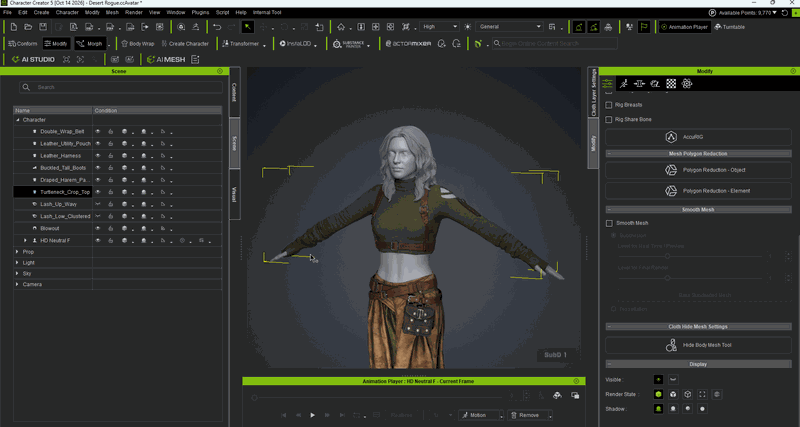
Task: Expand the HD Neutral F tree node
Action: pos(25,240)
